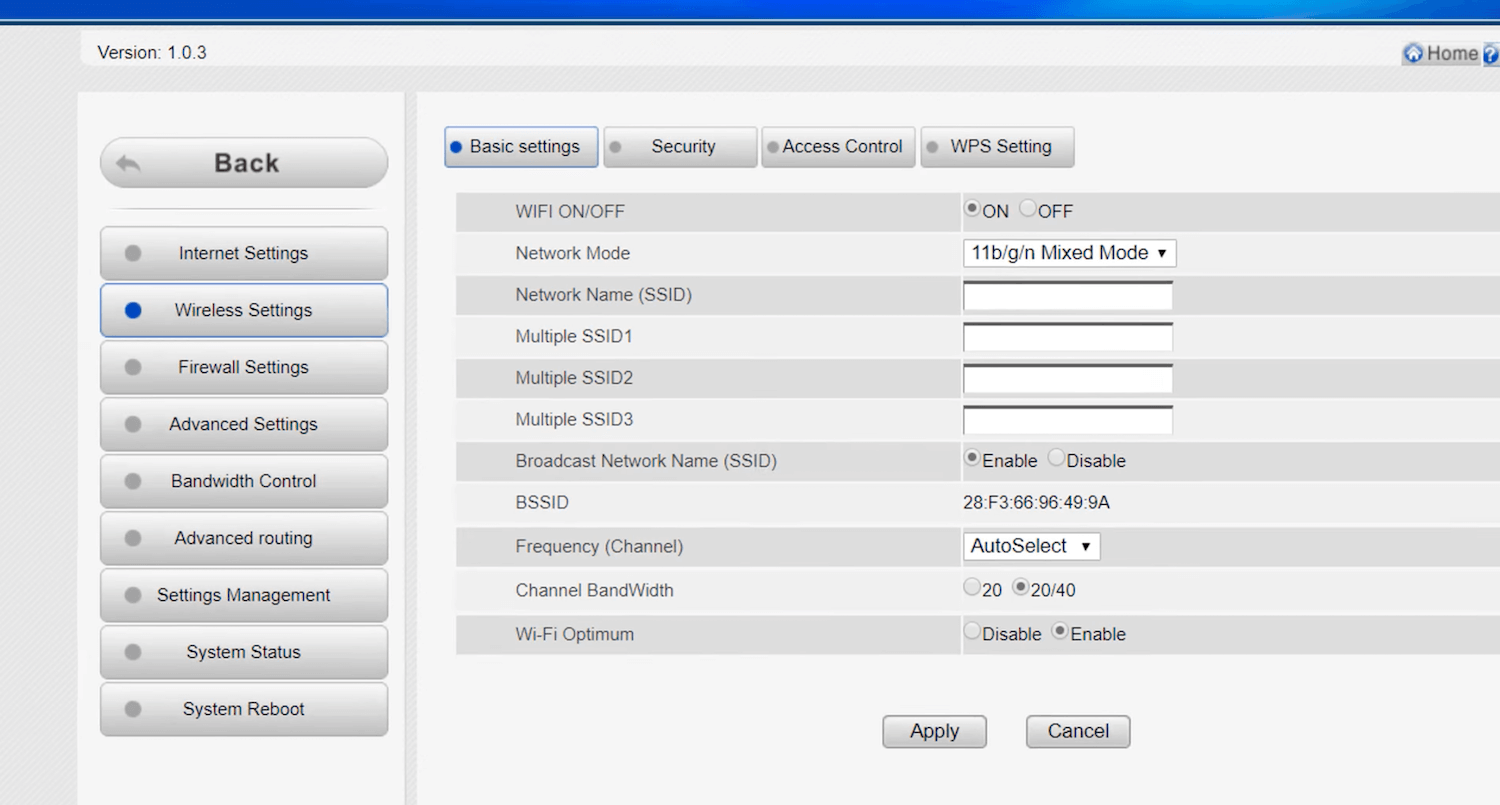Select System Reboot in the sidebar

(244, 709)
